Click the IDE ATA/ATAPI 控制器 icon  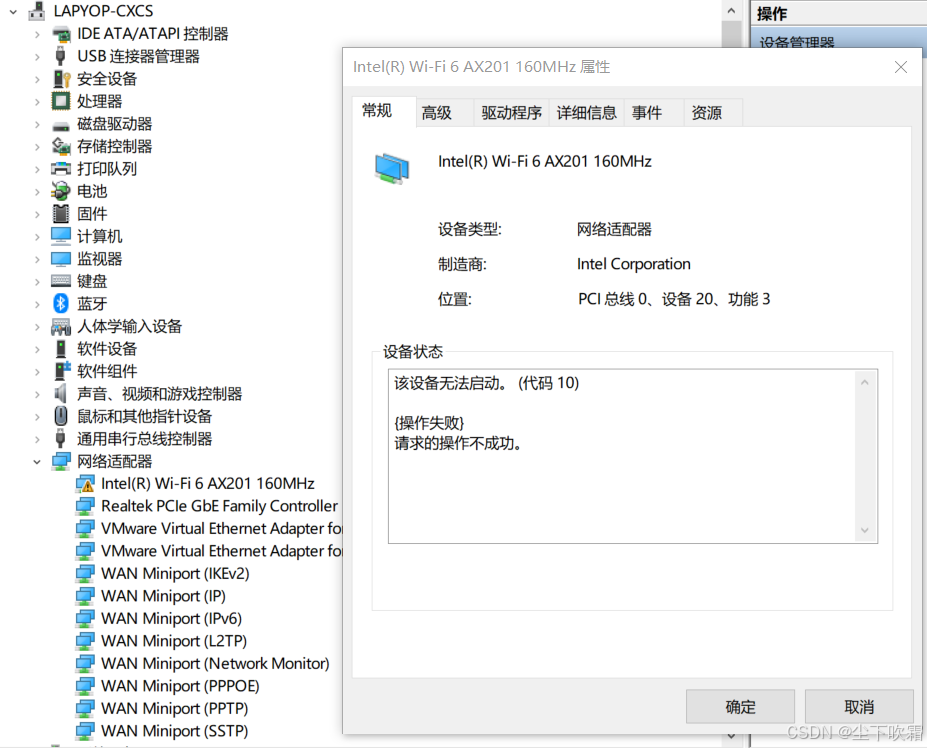point(61,34)
